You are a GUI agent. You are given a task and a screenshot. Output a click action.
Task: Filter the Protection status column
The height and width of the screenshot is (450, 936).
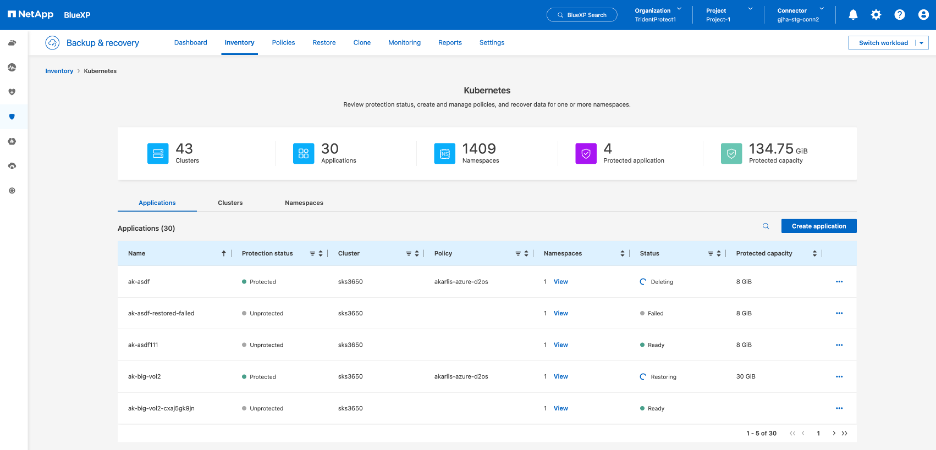[312, 254]
